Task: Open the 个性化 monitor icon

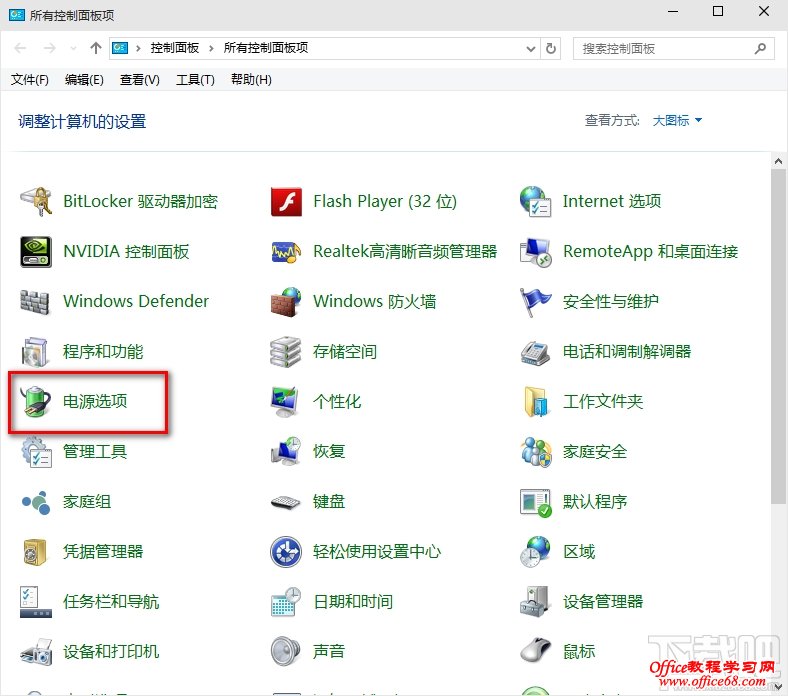Action: click(x=285, y=402)
